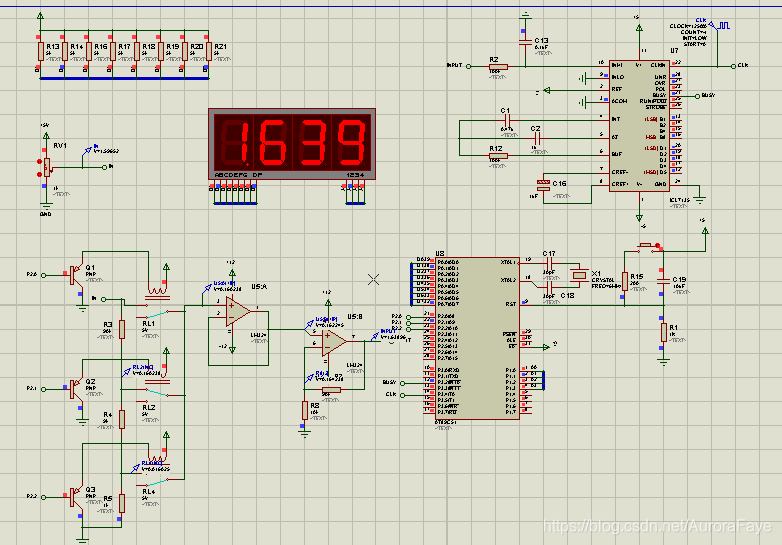
Task: Select resistor R16 in the pull-up array
Action: pos(89,51)
